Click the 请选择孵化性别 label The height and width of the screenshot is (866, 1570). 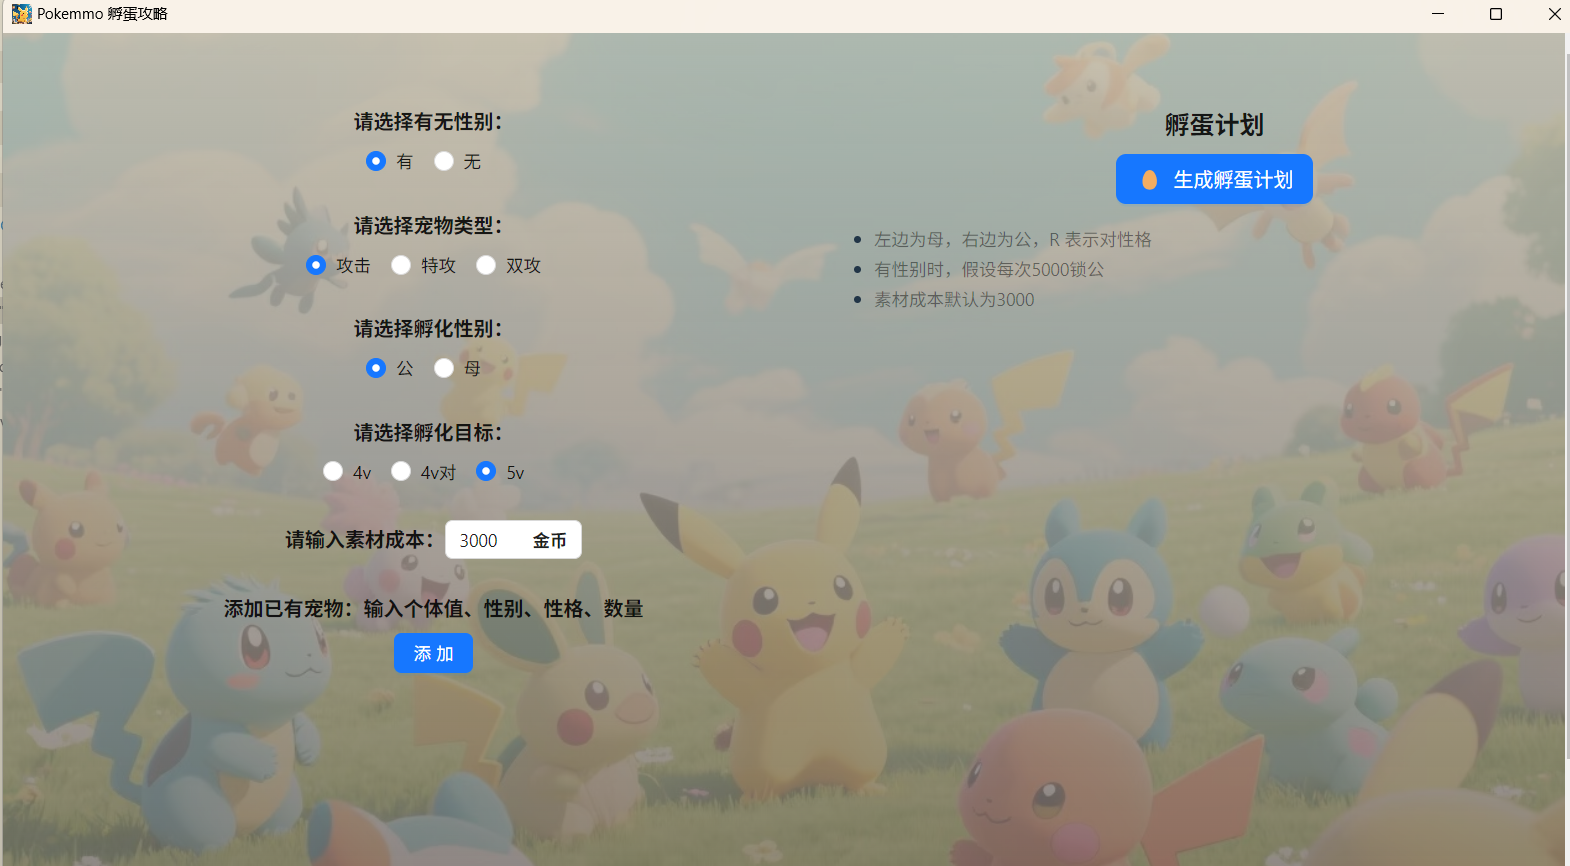click(428, 329)
